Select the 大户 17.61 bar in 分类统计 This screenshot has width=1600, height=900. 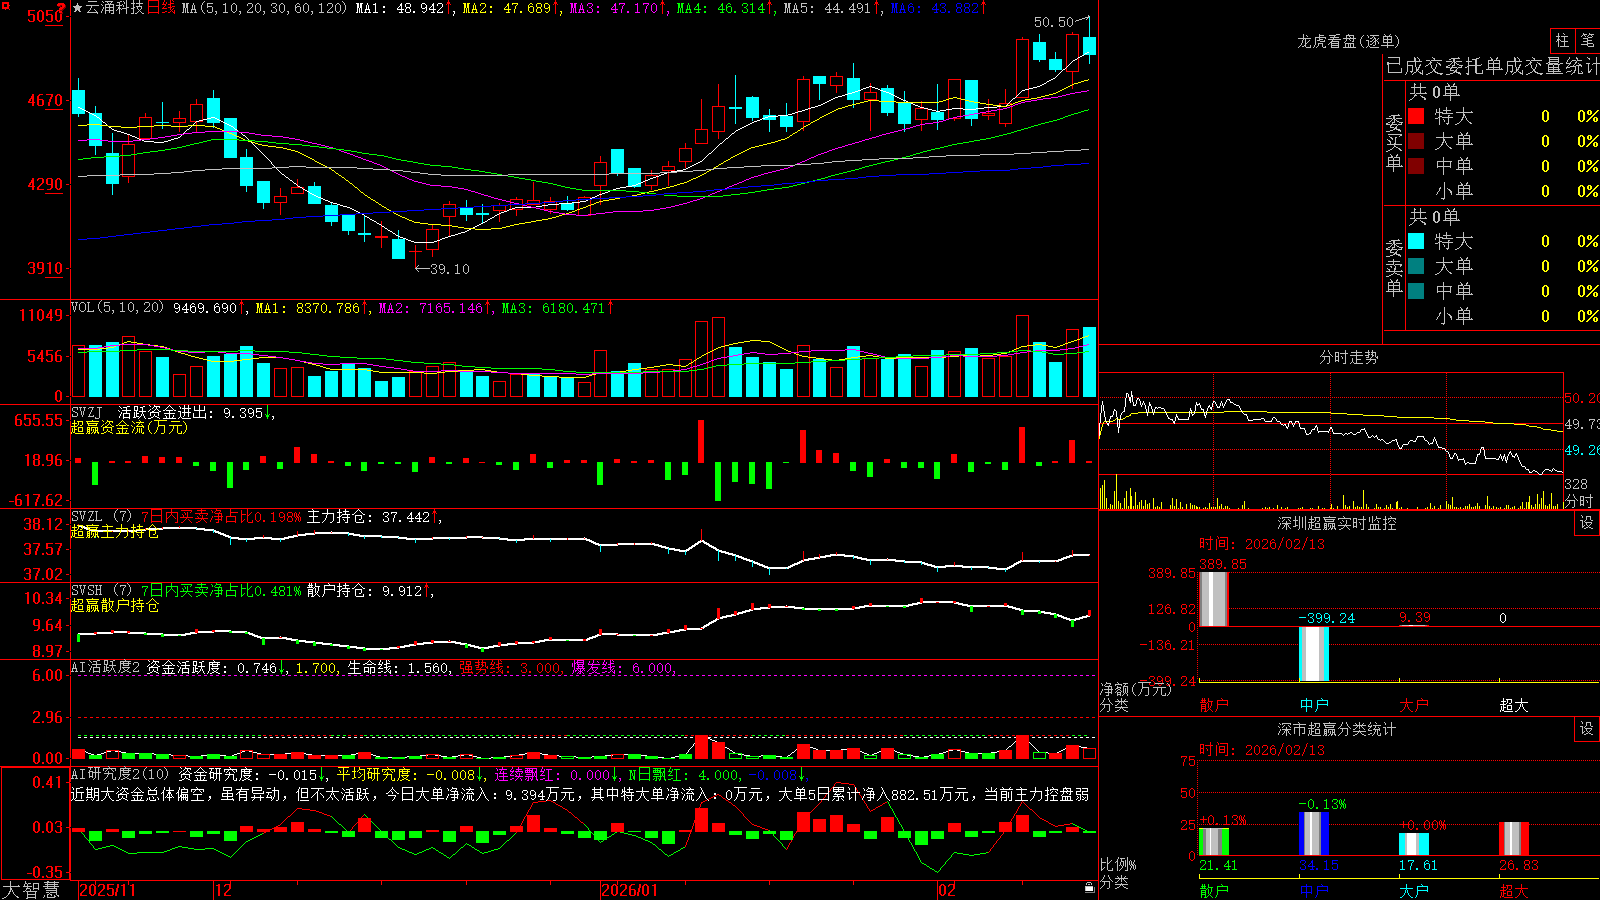(1414, 844)
